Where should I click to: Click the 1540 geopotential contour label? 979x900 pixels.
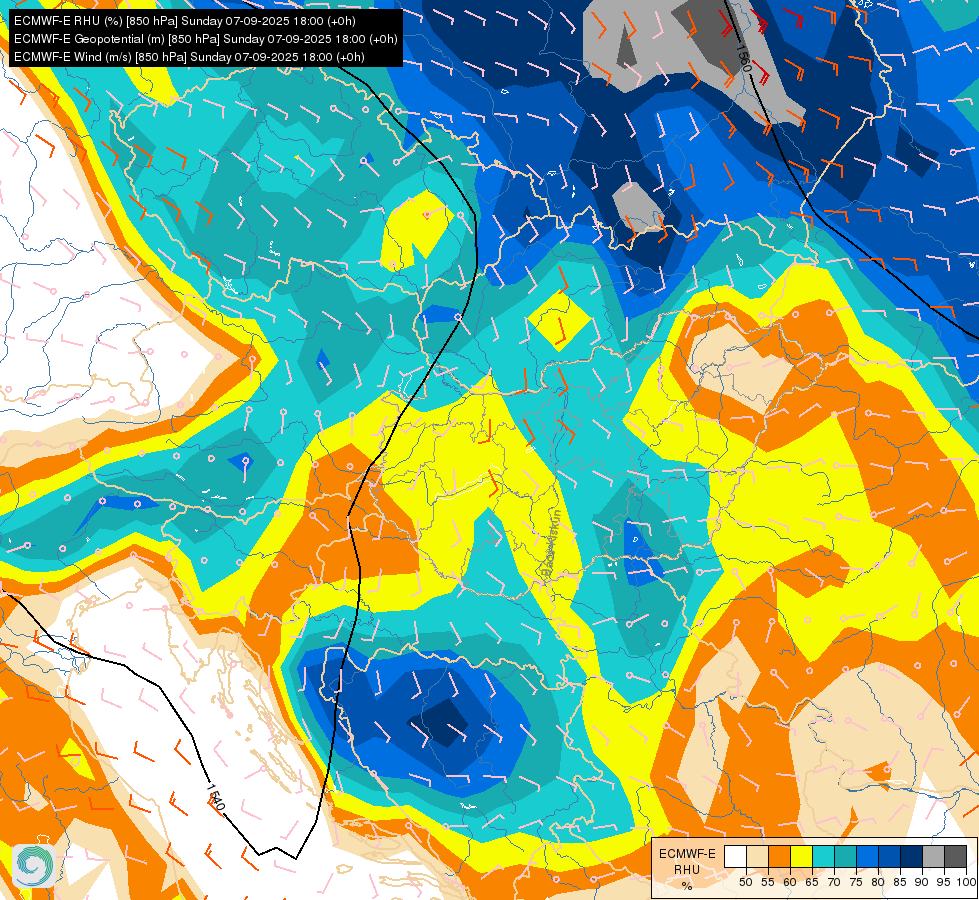click(215, 798)
